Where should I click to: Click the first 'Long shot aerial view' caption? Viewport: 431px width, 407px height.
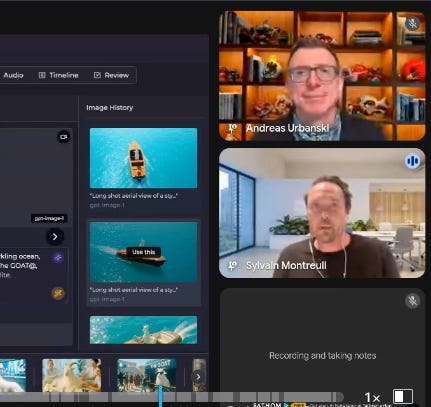134,196
